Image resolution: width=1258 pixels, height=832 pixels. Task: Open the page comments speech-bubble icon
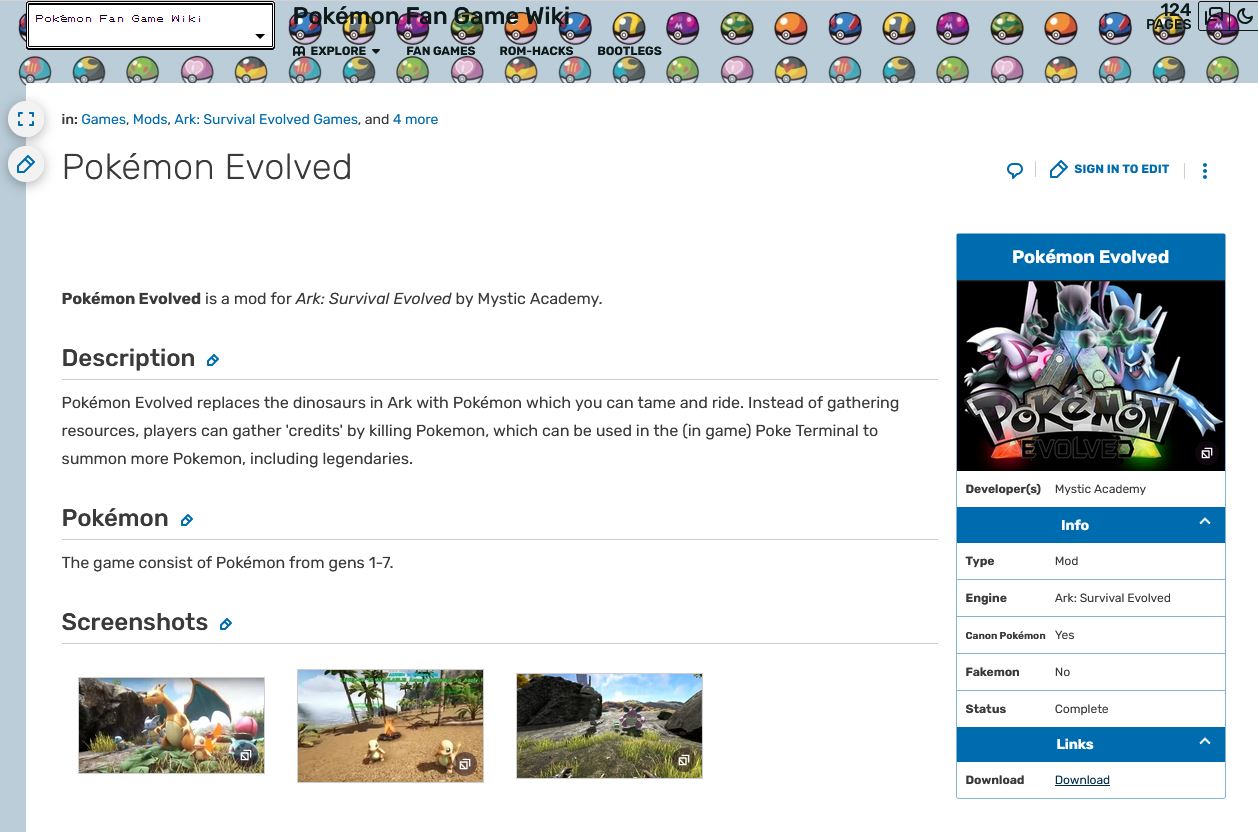coord(1015,170)
